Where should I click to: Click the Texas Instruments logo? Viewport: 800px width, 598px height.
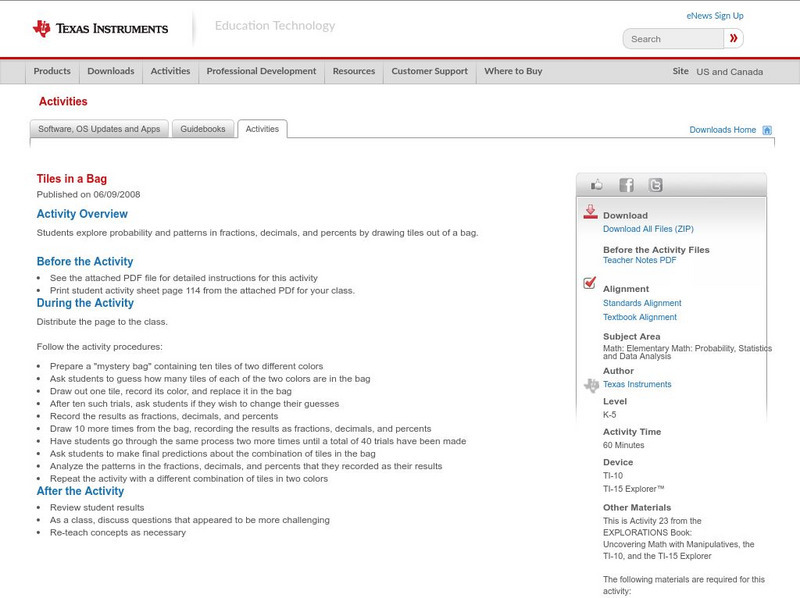(x=100, y=28)
